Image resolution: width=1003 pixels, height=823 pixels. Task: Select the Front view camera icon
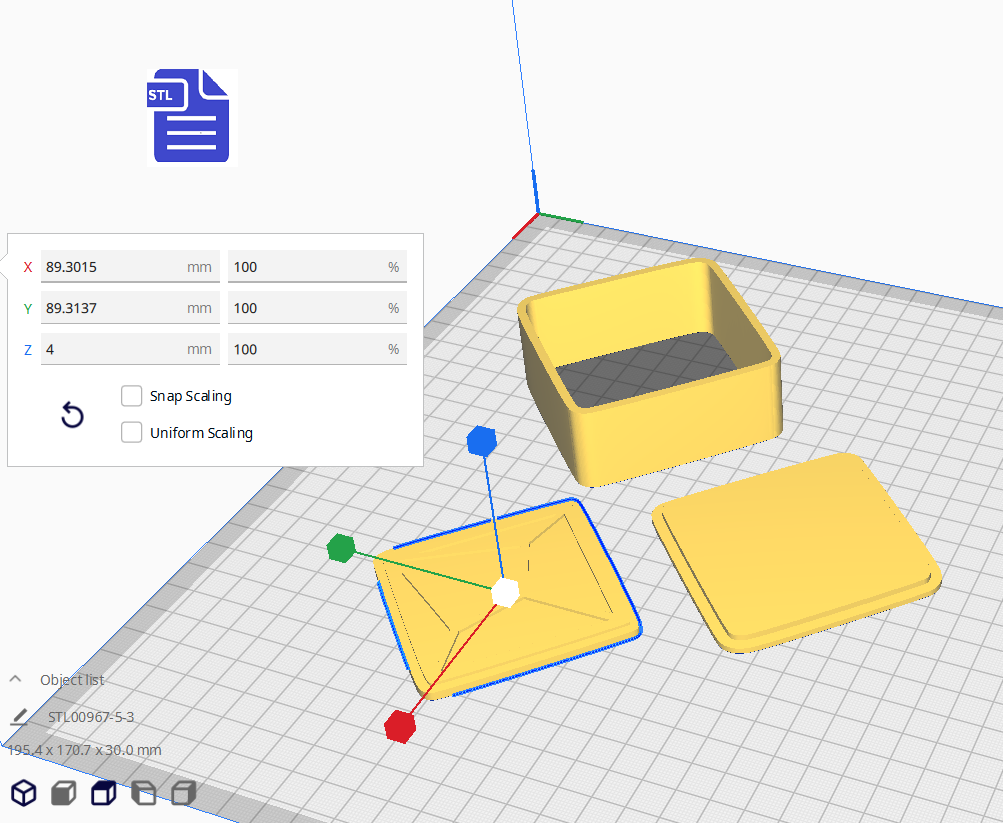point(64,794)
